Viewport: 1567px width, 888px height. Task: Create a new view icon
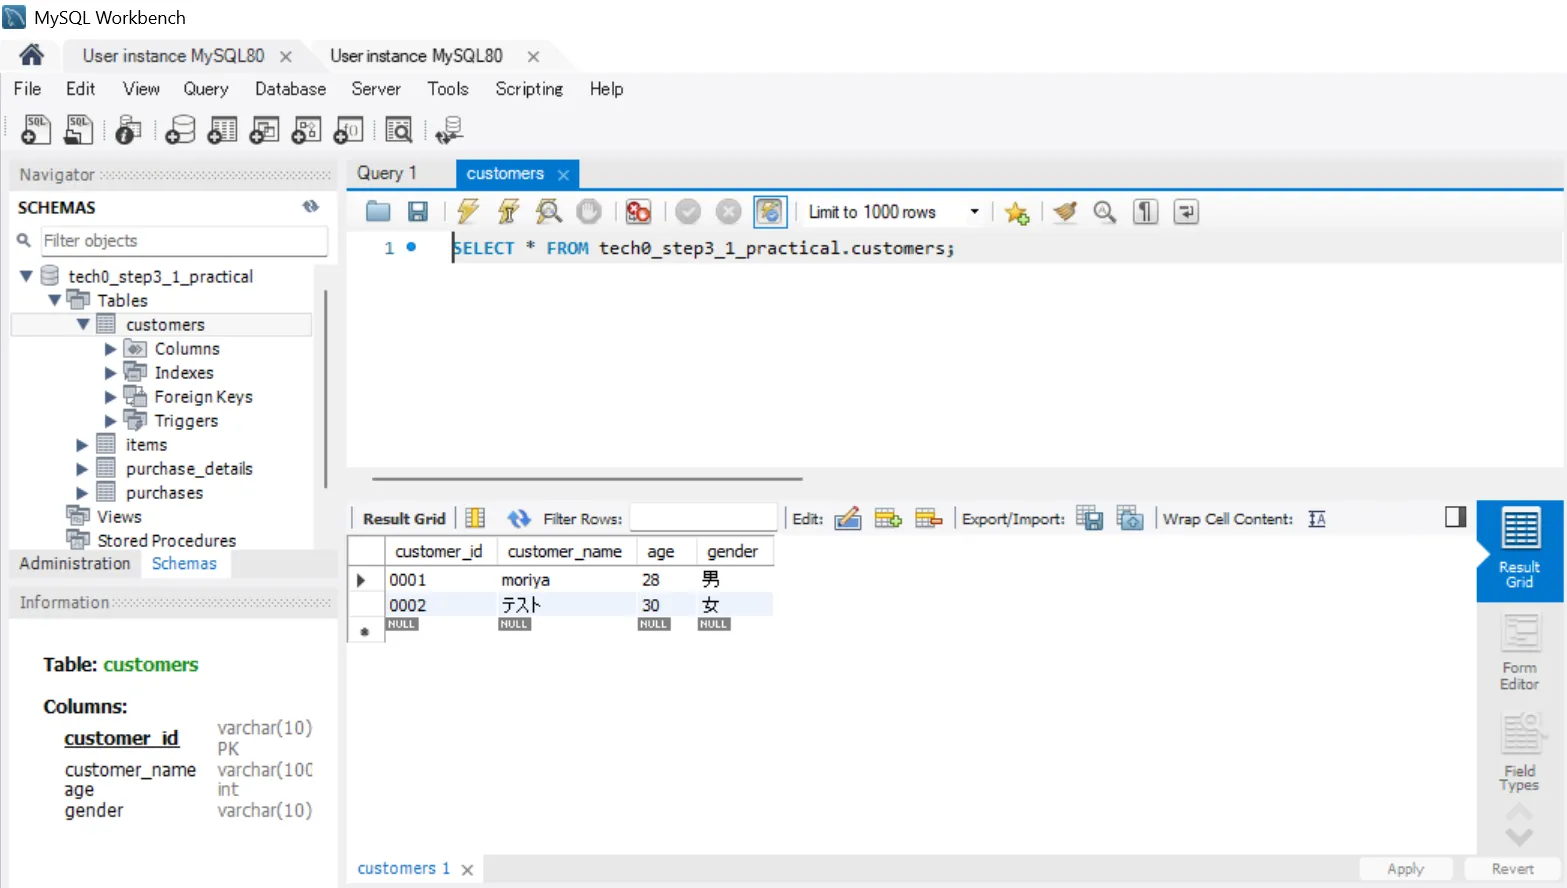[x=264, y=130]
